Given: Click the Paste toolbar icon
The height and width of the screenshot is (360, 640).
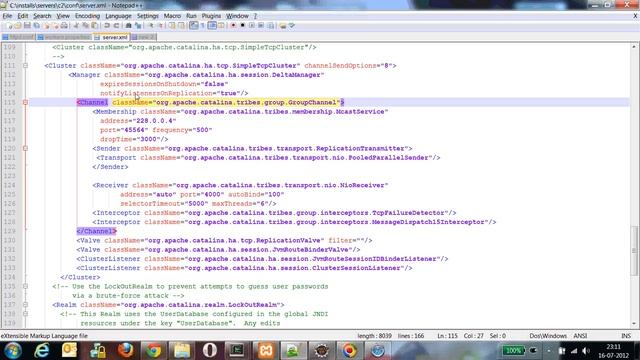Looking at the screenshot, I should (94, 25).
